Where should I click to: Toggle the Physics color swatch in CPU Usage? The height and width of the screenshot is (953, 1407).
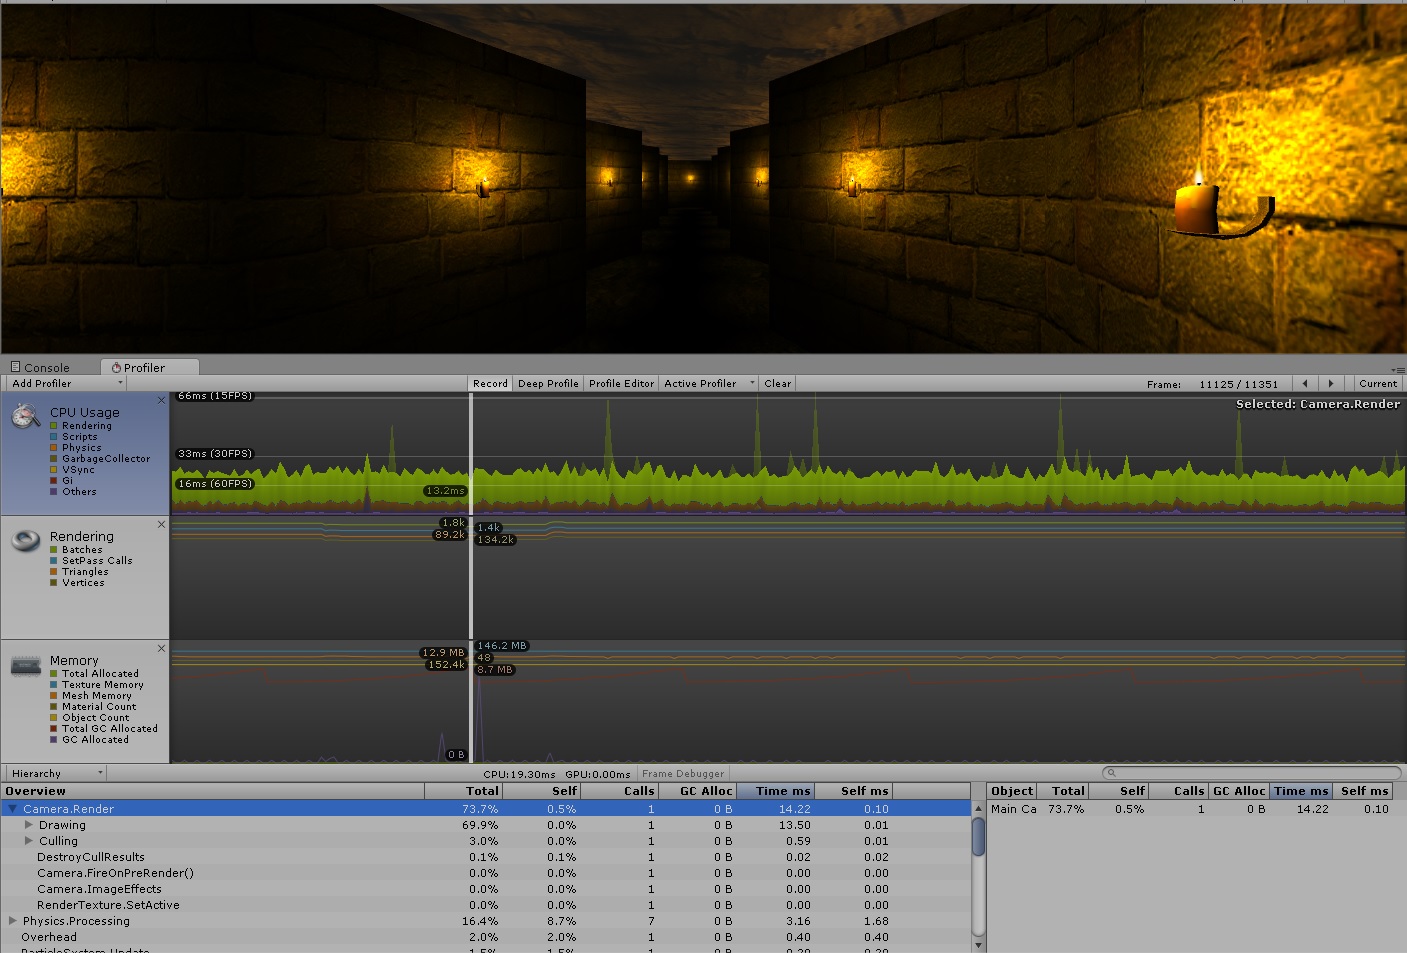click(54, 448)
